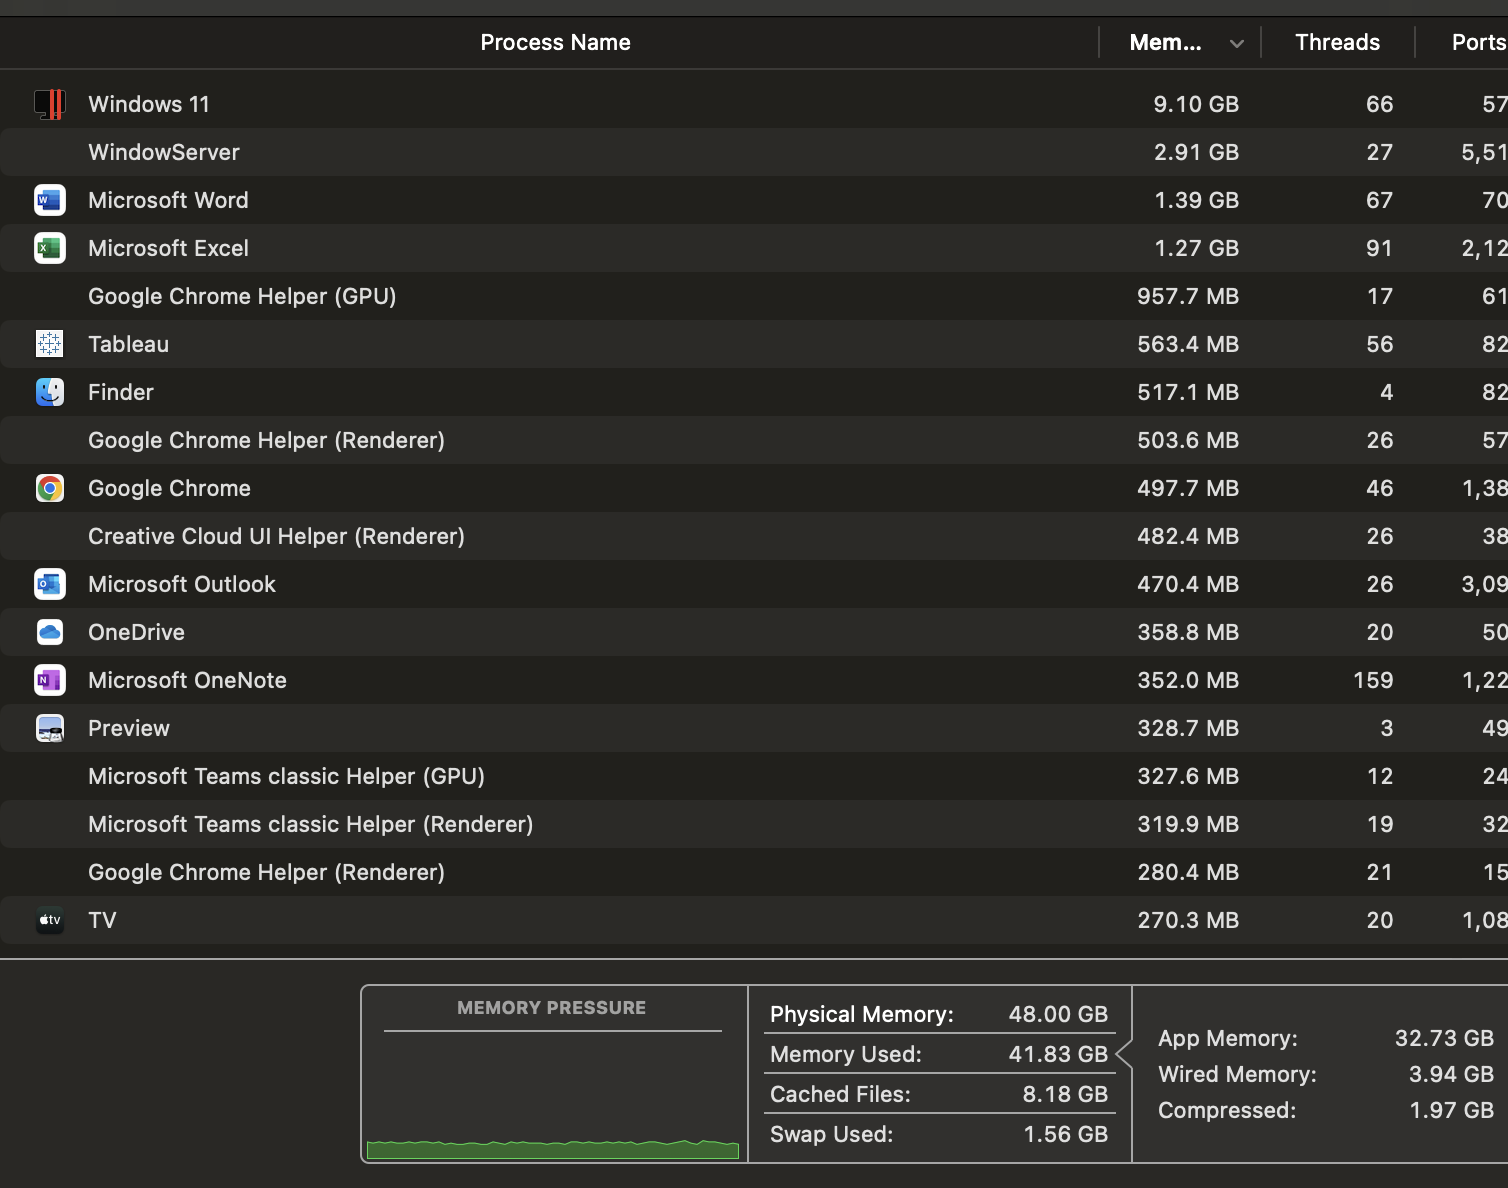The width and height of the screenshot is (1508, 1188).
Task: Click the 563.4 MB memory value
Action: (x=1188, y=344)
